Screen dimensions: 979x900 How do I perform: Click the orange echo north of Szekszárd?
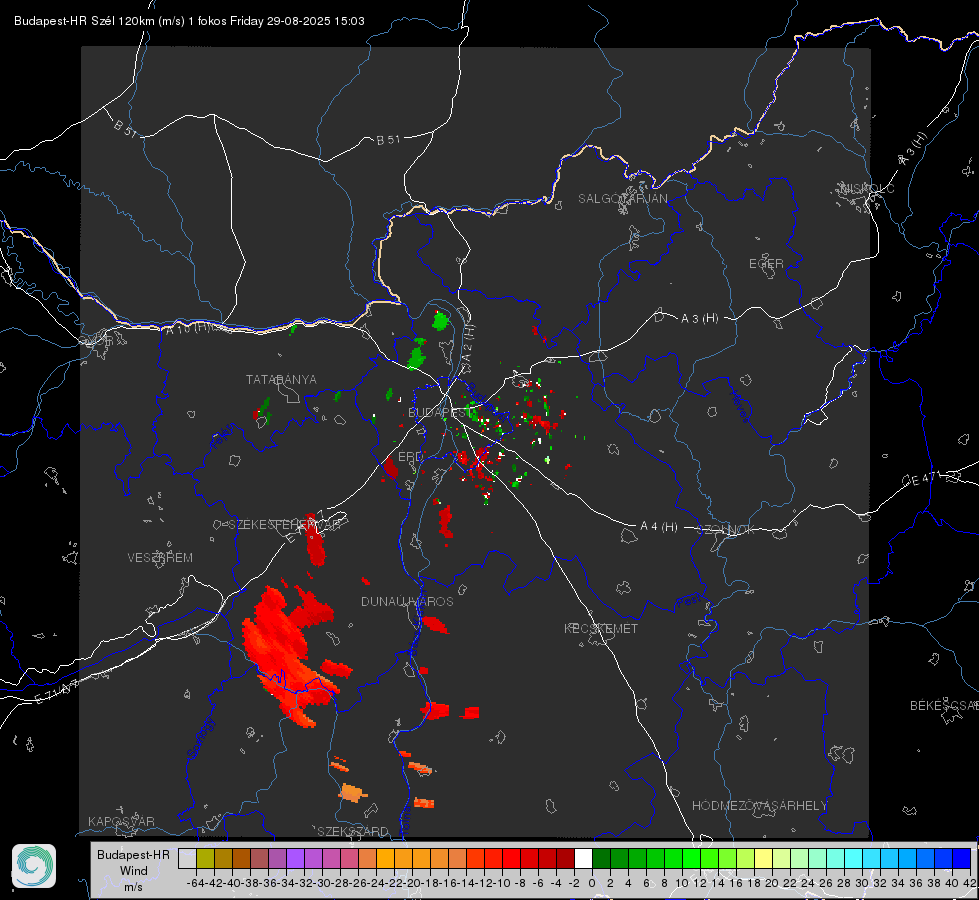pos(352,793)
